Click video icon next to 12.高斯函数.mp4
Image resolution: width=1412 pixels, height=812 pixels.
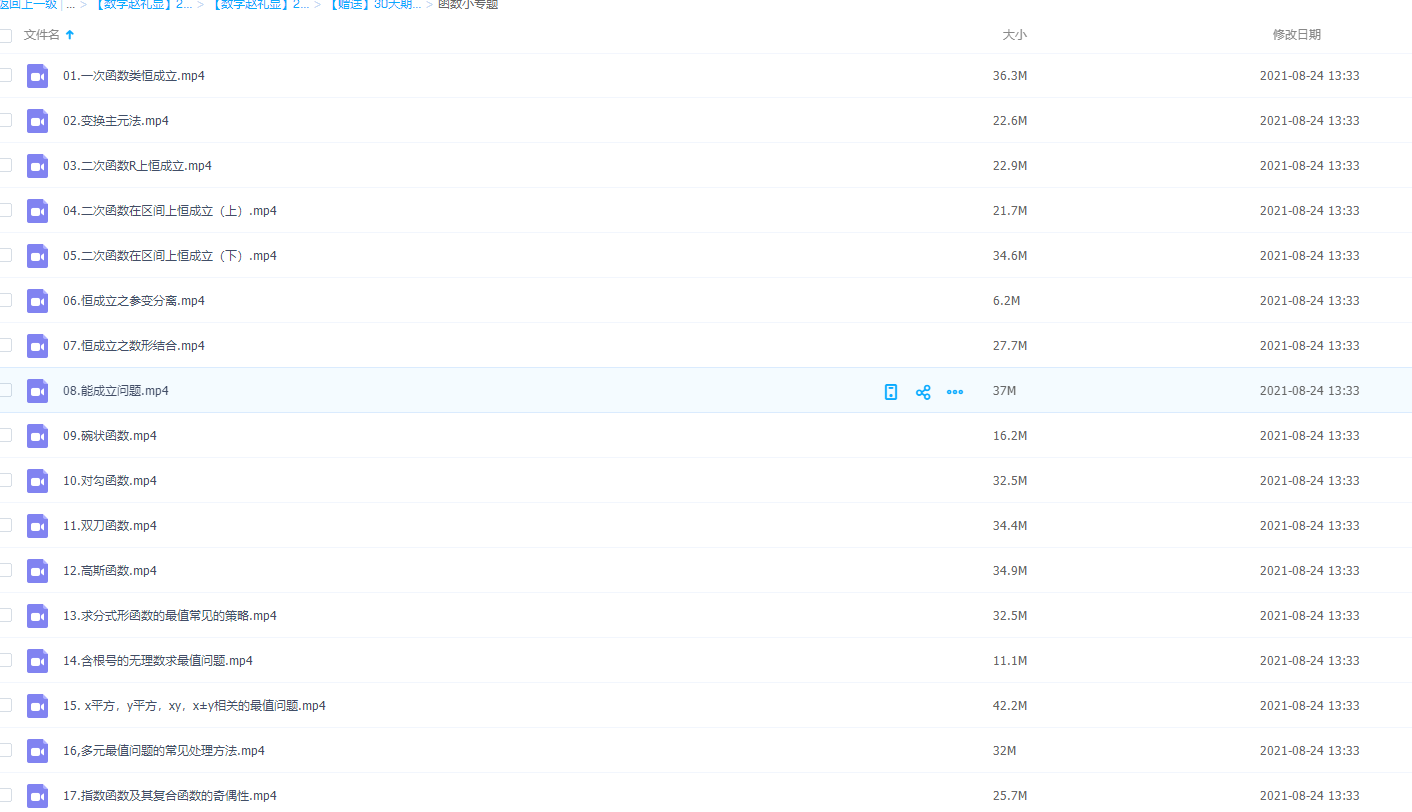point(38,571)
